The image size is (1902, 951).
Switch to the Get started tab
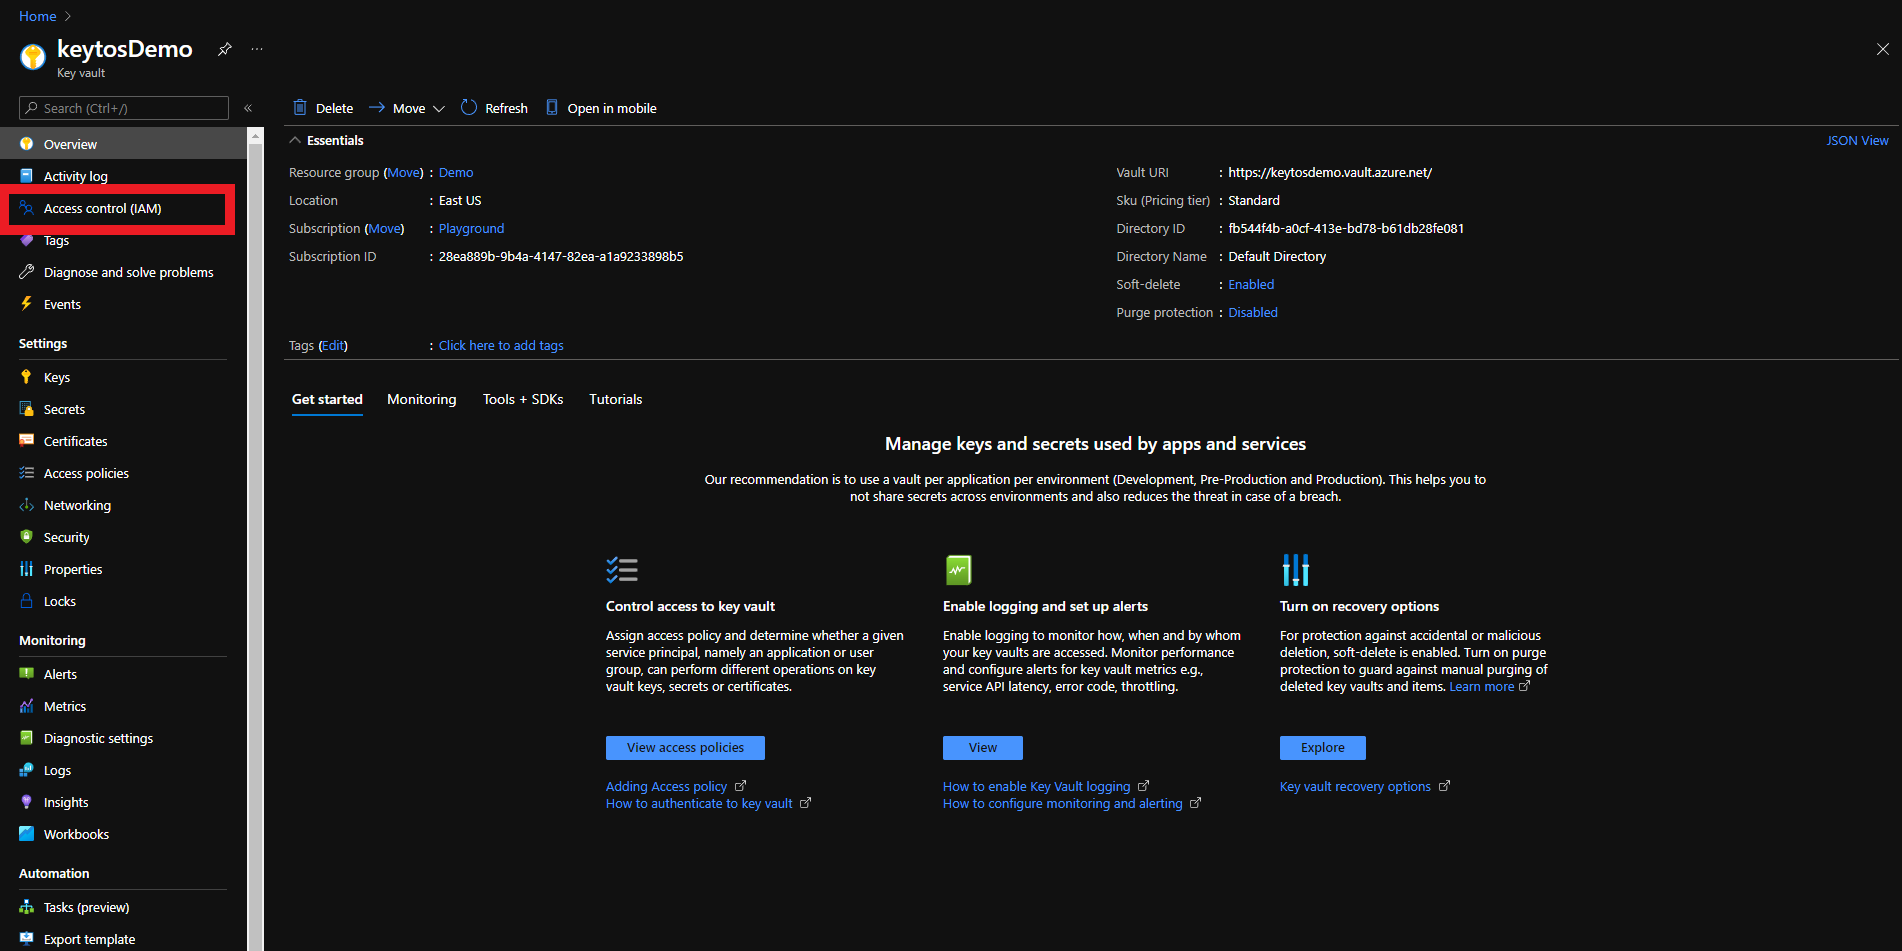327,399
